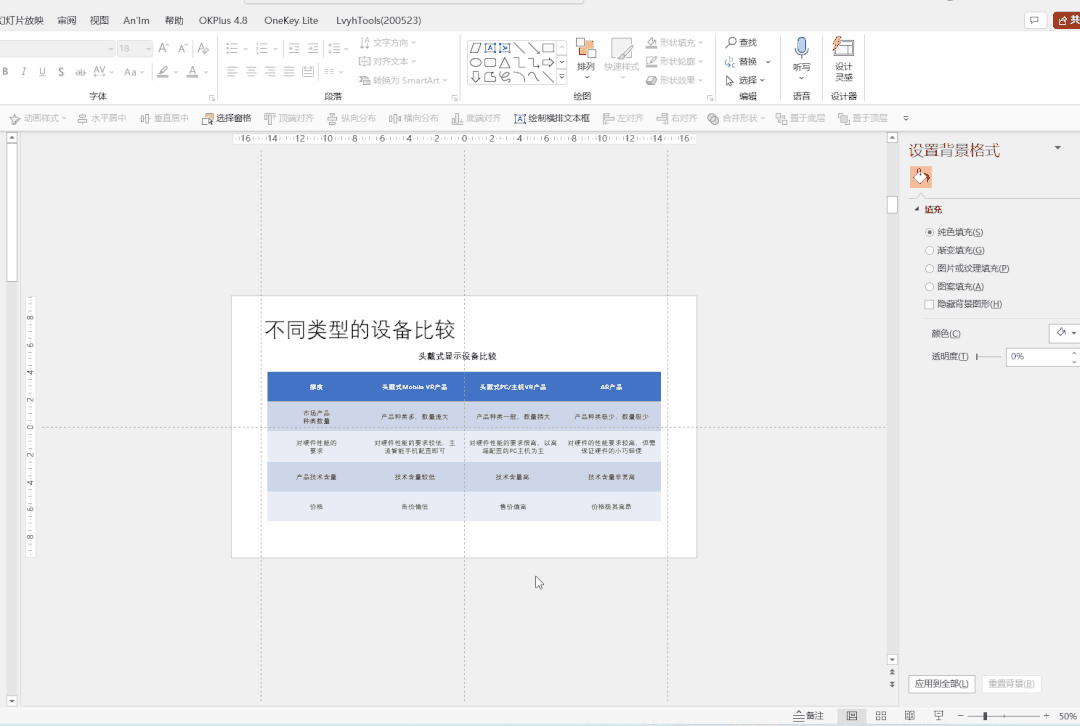Toggle italic formatting

(x=23, y=72)
